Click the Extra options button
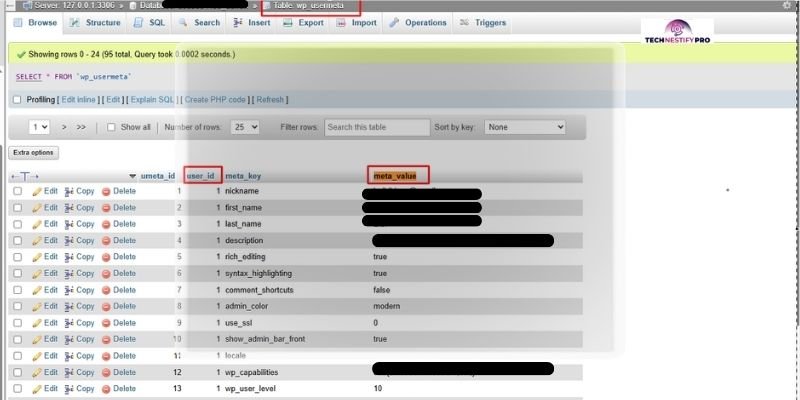The width and height of the screenshot is (800, 400). 34,153
